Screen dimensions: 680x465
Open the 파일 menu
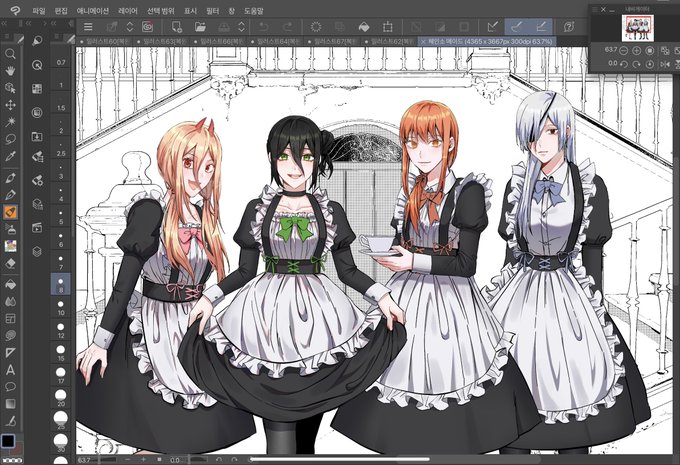[39, 11]
